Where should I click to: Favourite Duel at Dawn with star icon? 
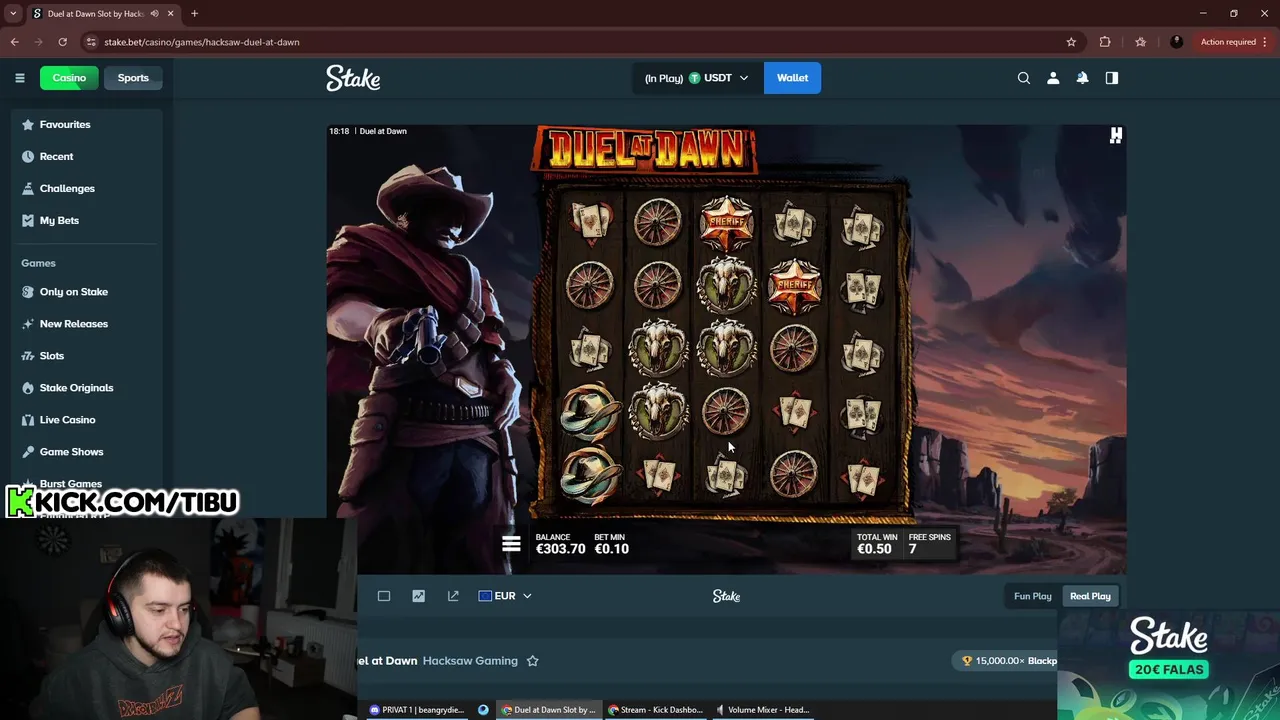pyautogui.click(x=532, y=661)
